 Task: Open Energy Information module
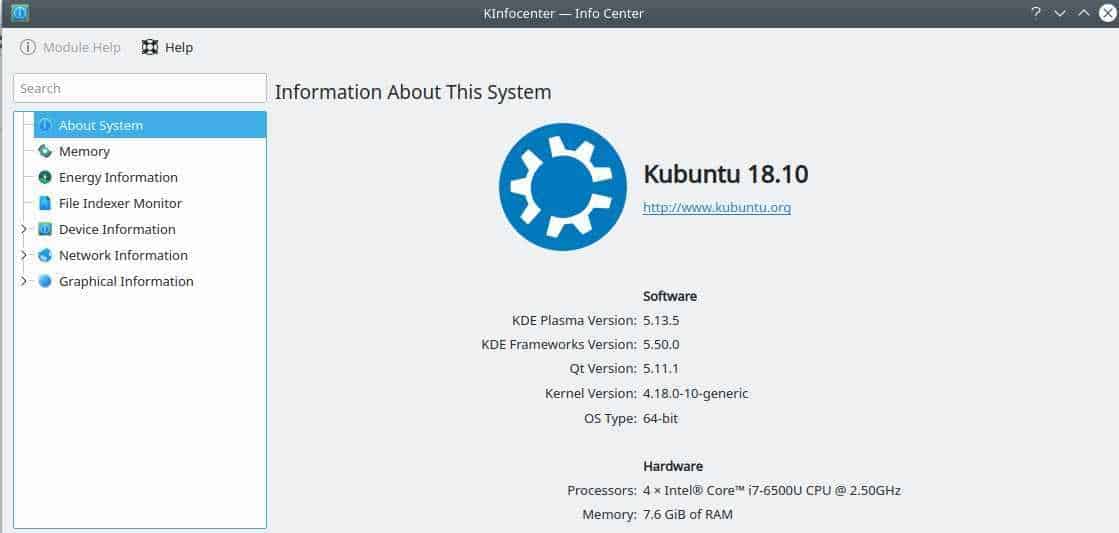tap(118, 178)
